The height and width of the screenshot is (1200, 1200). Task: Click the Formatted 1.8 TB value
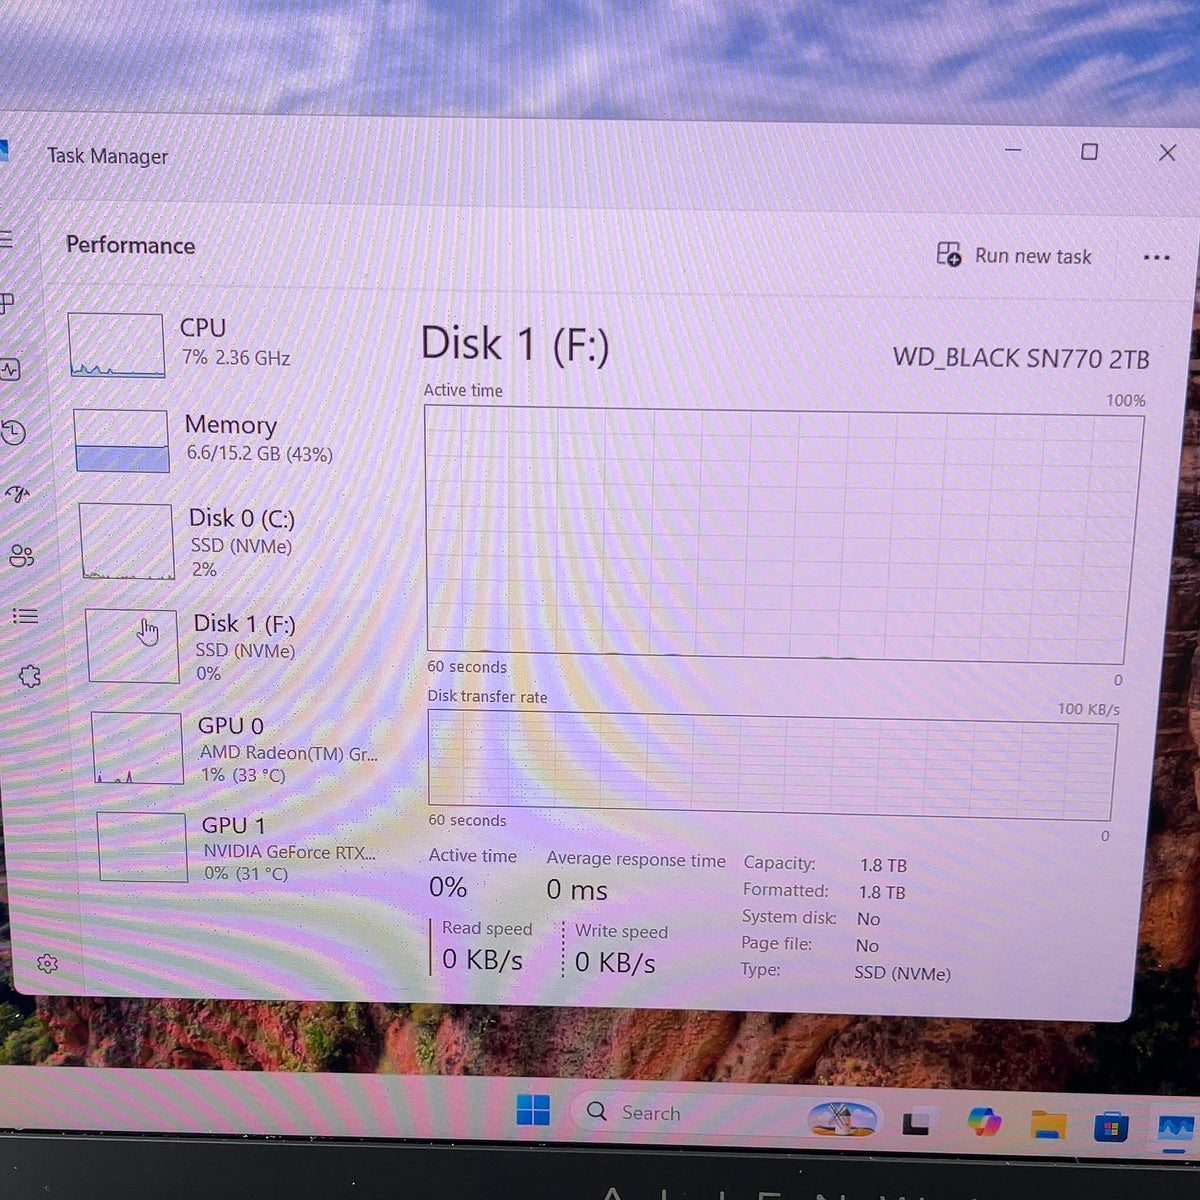click(x=882, y=892)
